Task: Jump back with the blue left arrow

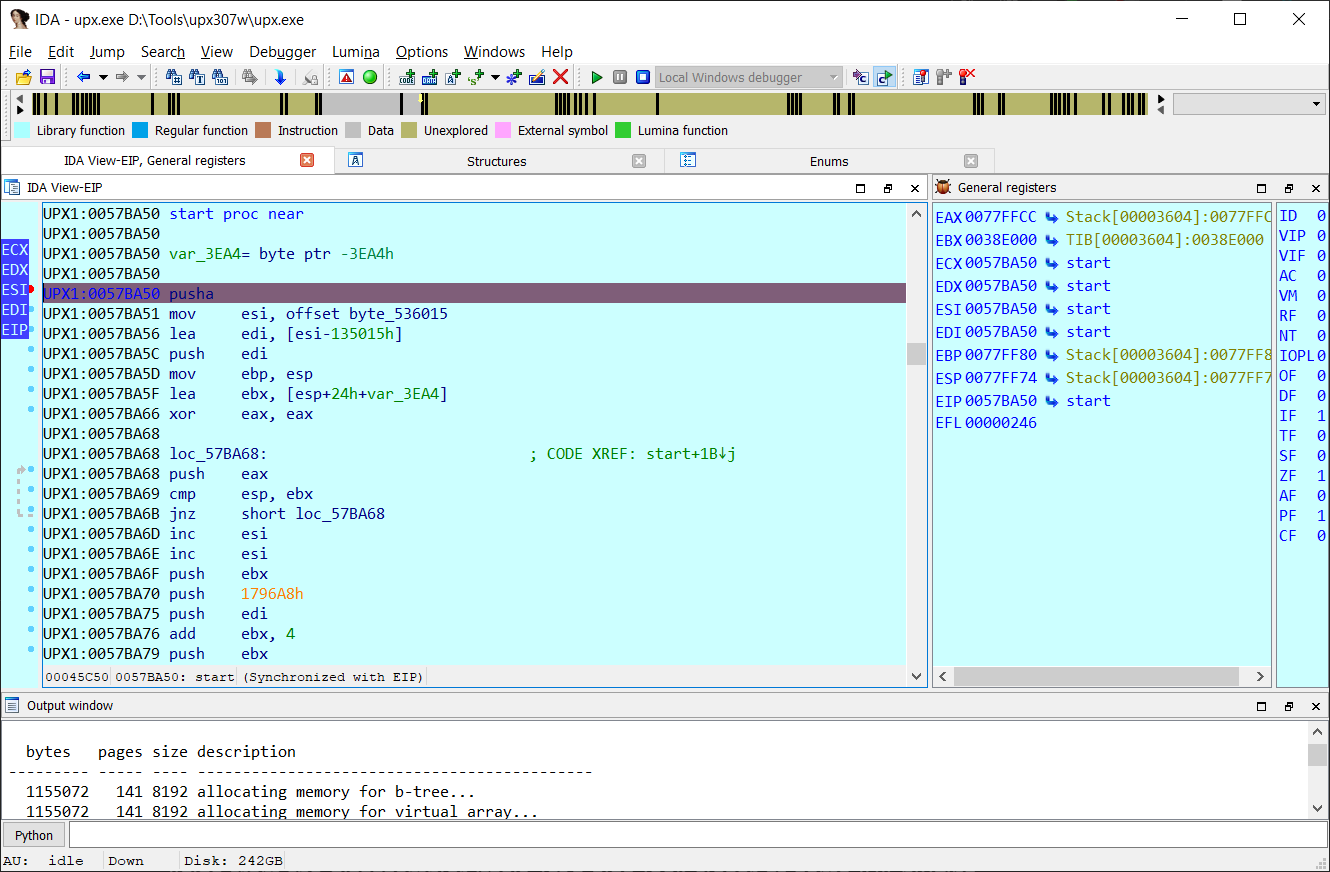Action: click(84, 77)
